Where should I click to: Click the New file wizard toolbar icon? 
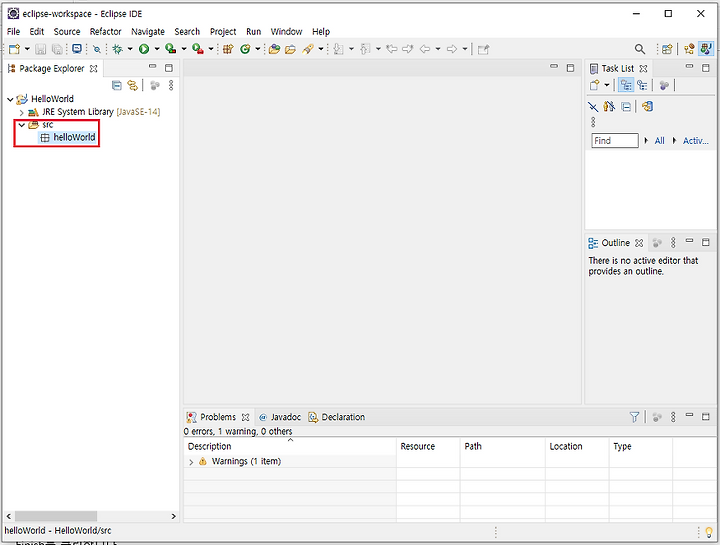15,49
